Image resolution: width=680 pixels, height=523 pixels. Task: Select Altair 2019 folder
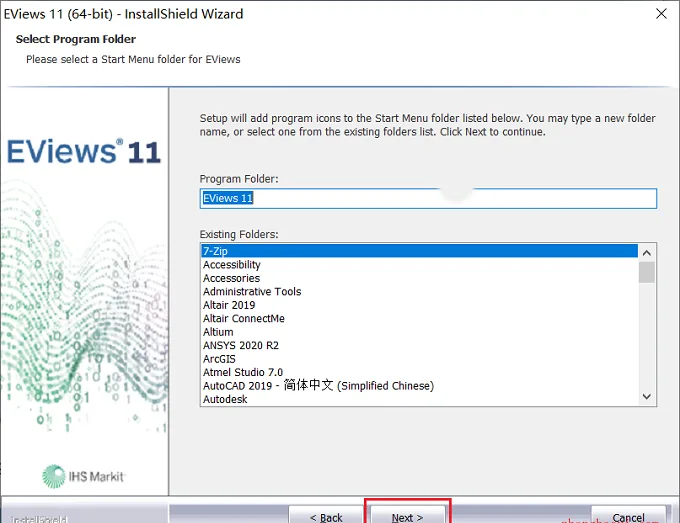point(419,305)
